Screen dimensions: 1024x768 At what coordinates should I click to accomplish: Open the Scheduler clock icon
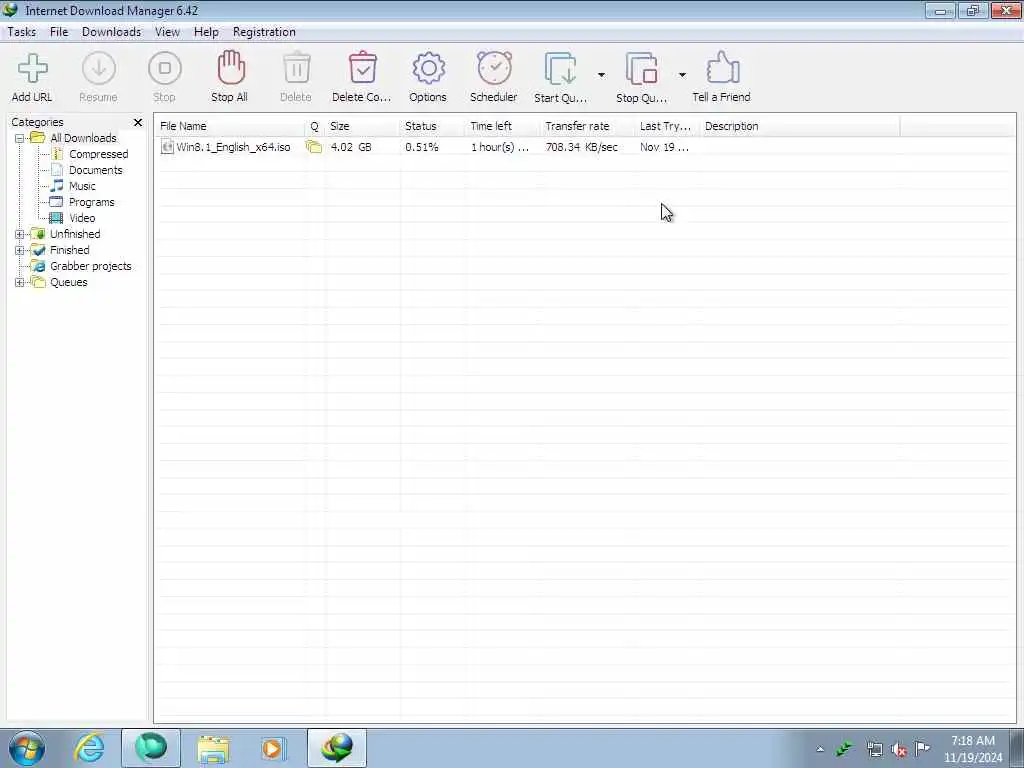pos(494,68)
